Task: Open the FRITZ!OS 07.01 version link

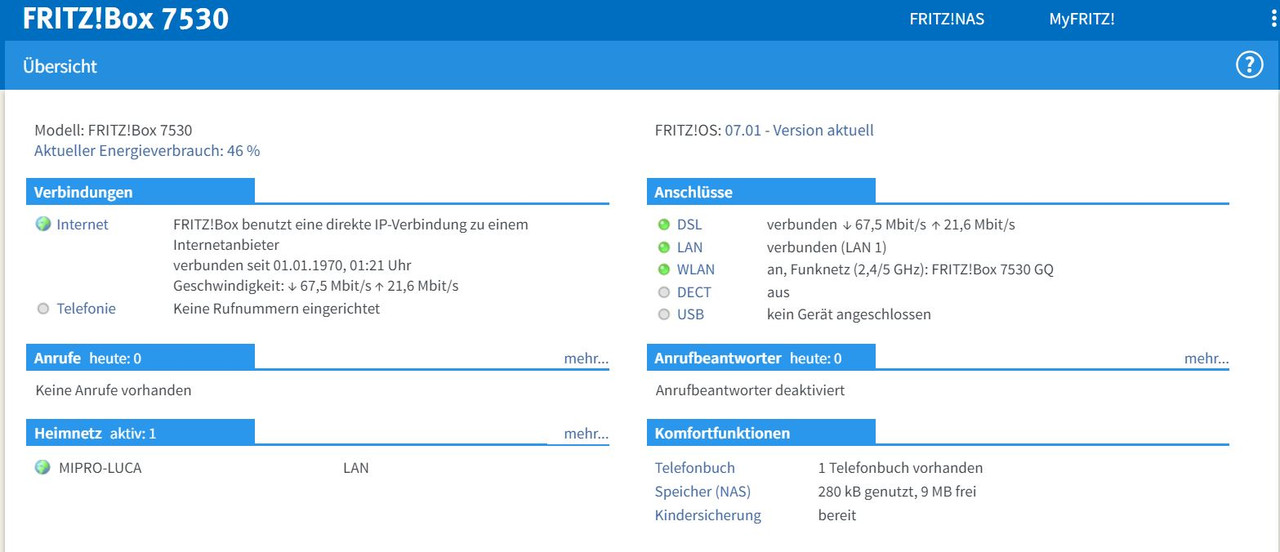Action: click(799, 130)
